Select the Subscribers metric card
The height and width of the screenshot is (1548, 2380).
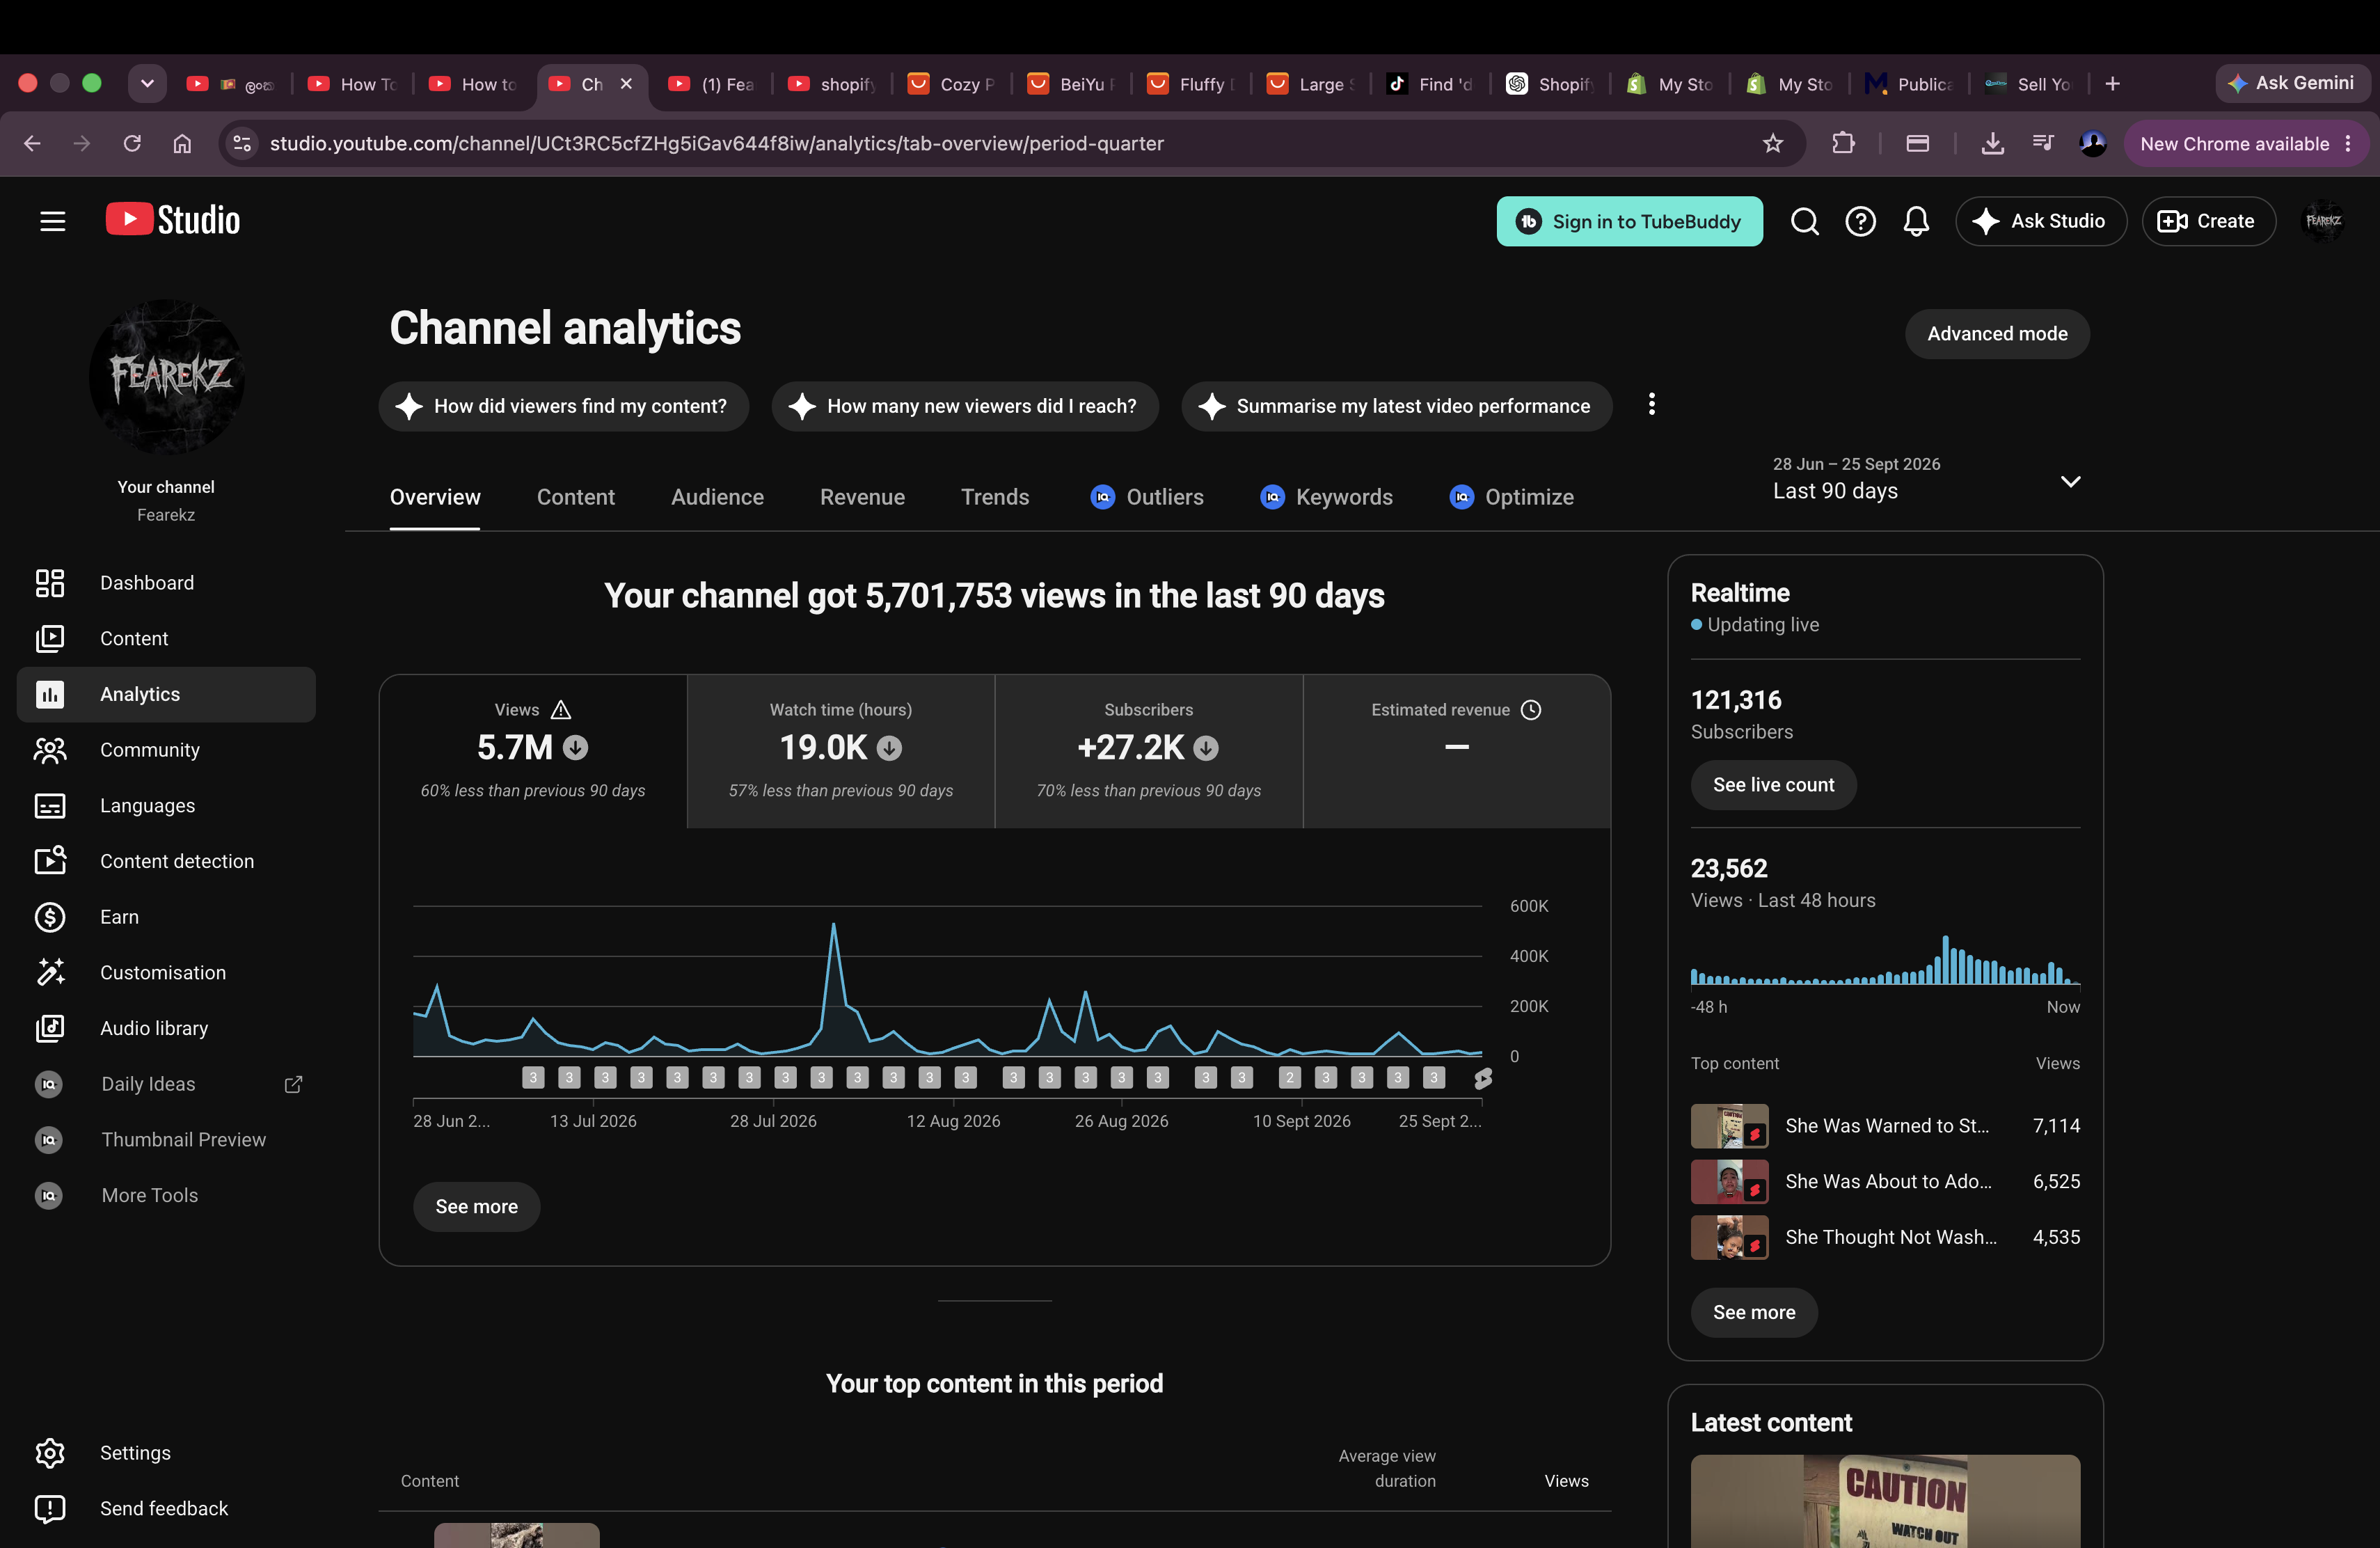1148,751
